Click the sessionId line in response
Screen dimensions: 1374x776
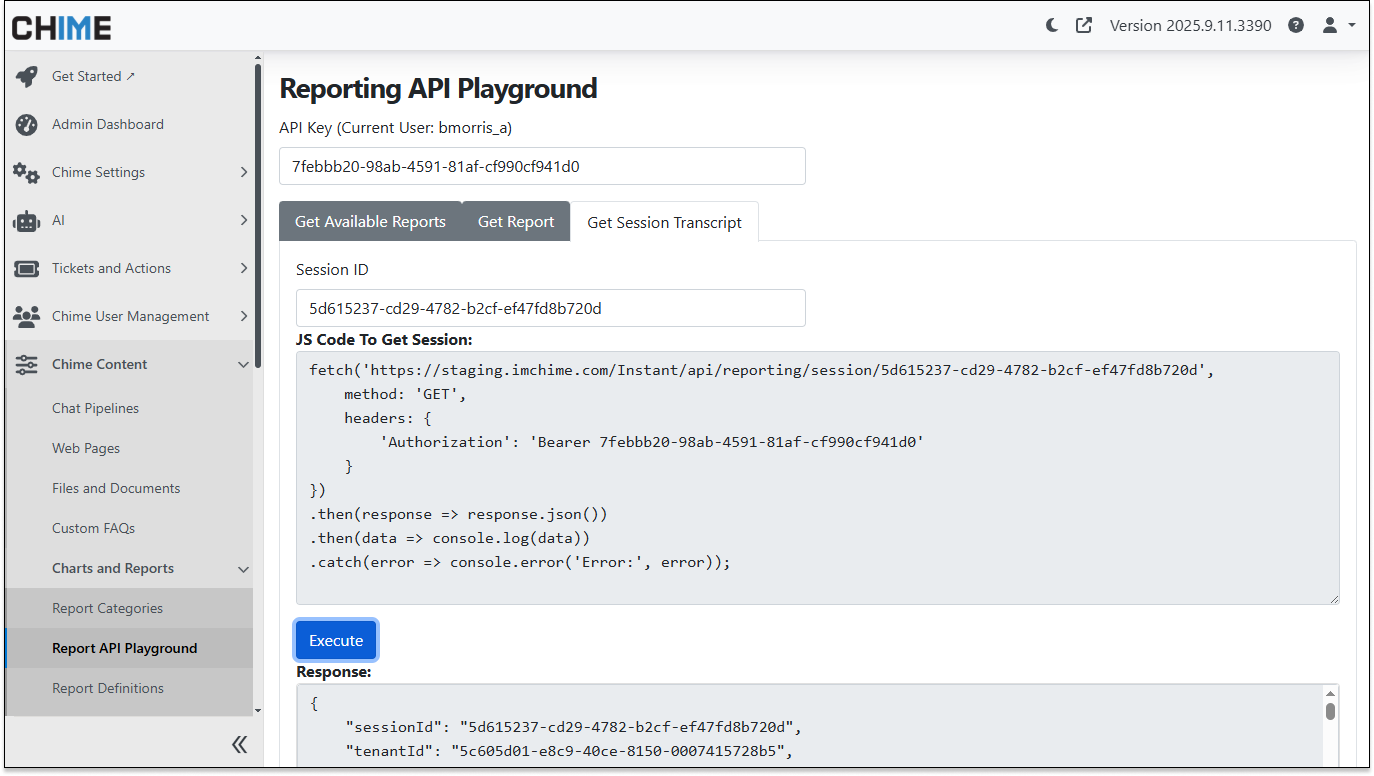tap(573, 726)
